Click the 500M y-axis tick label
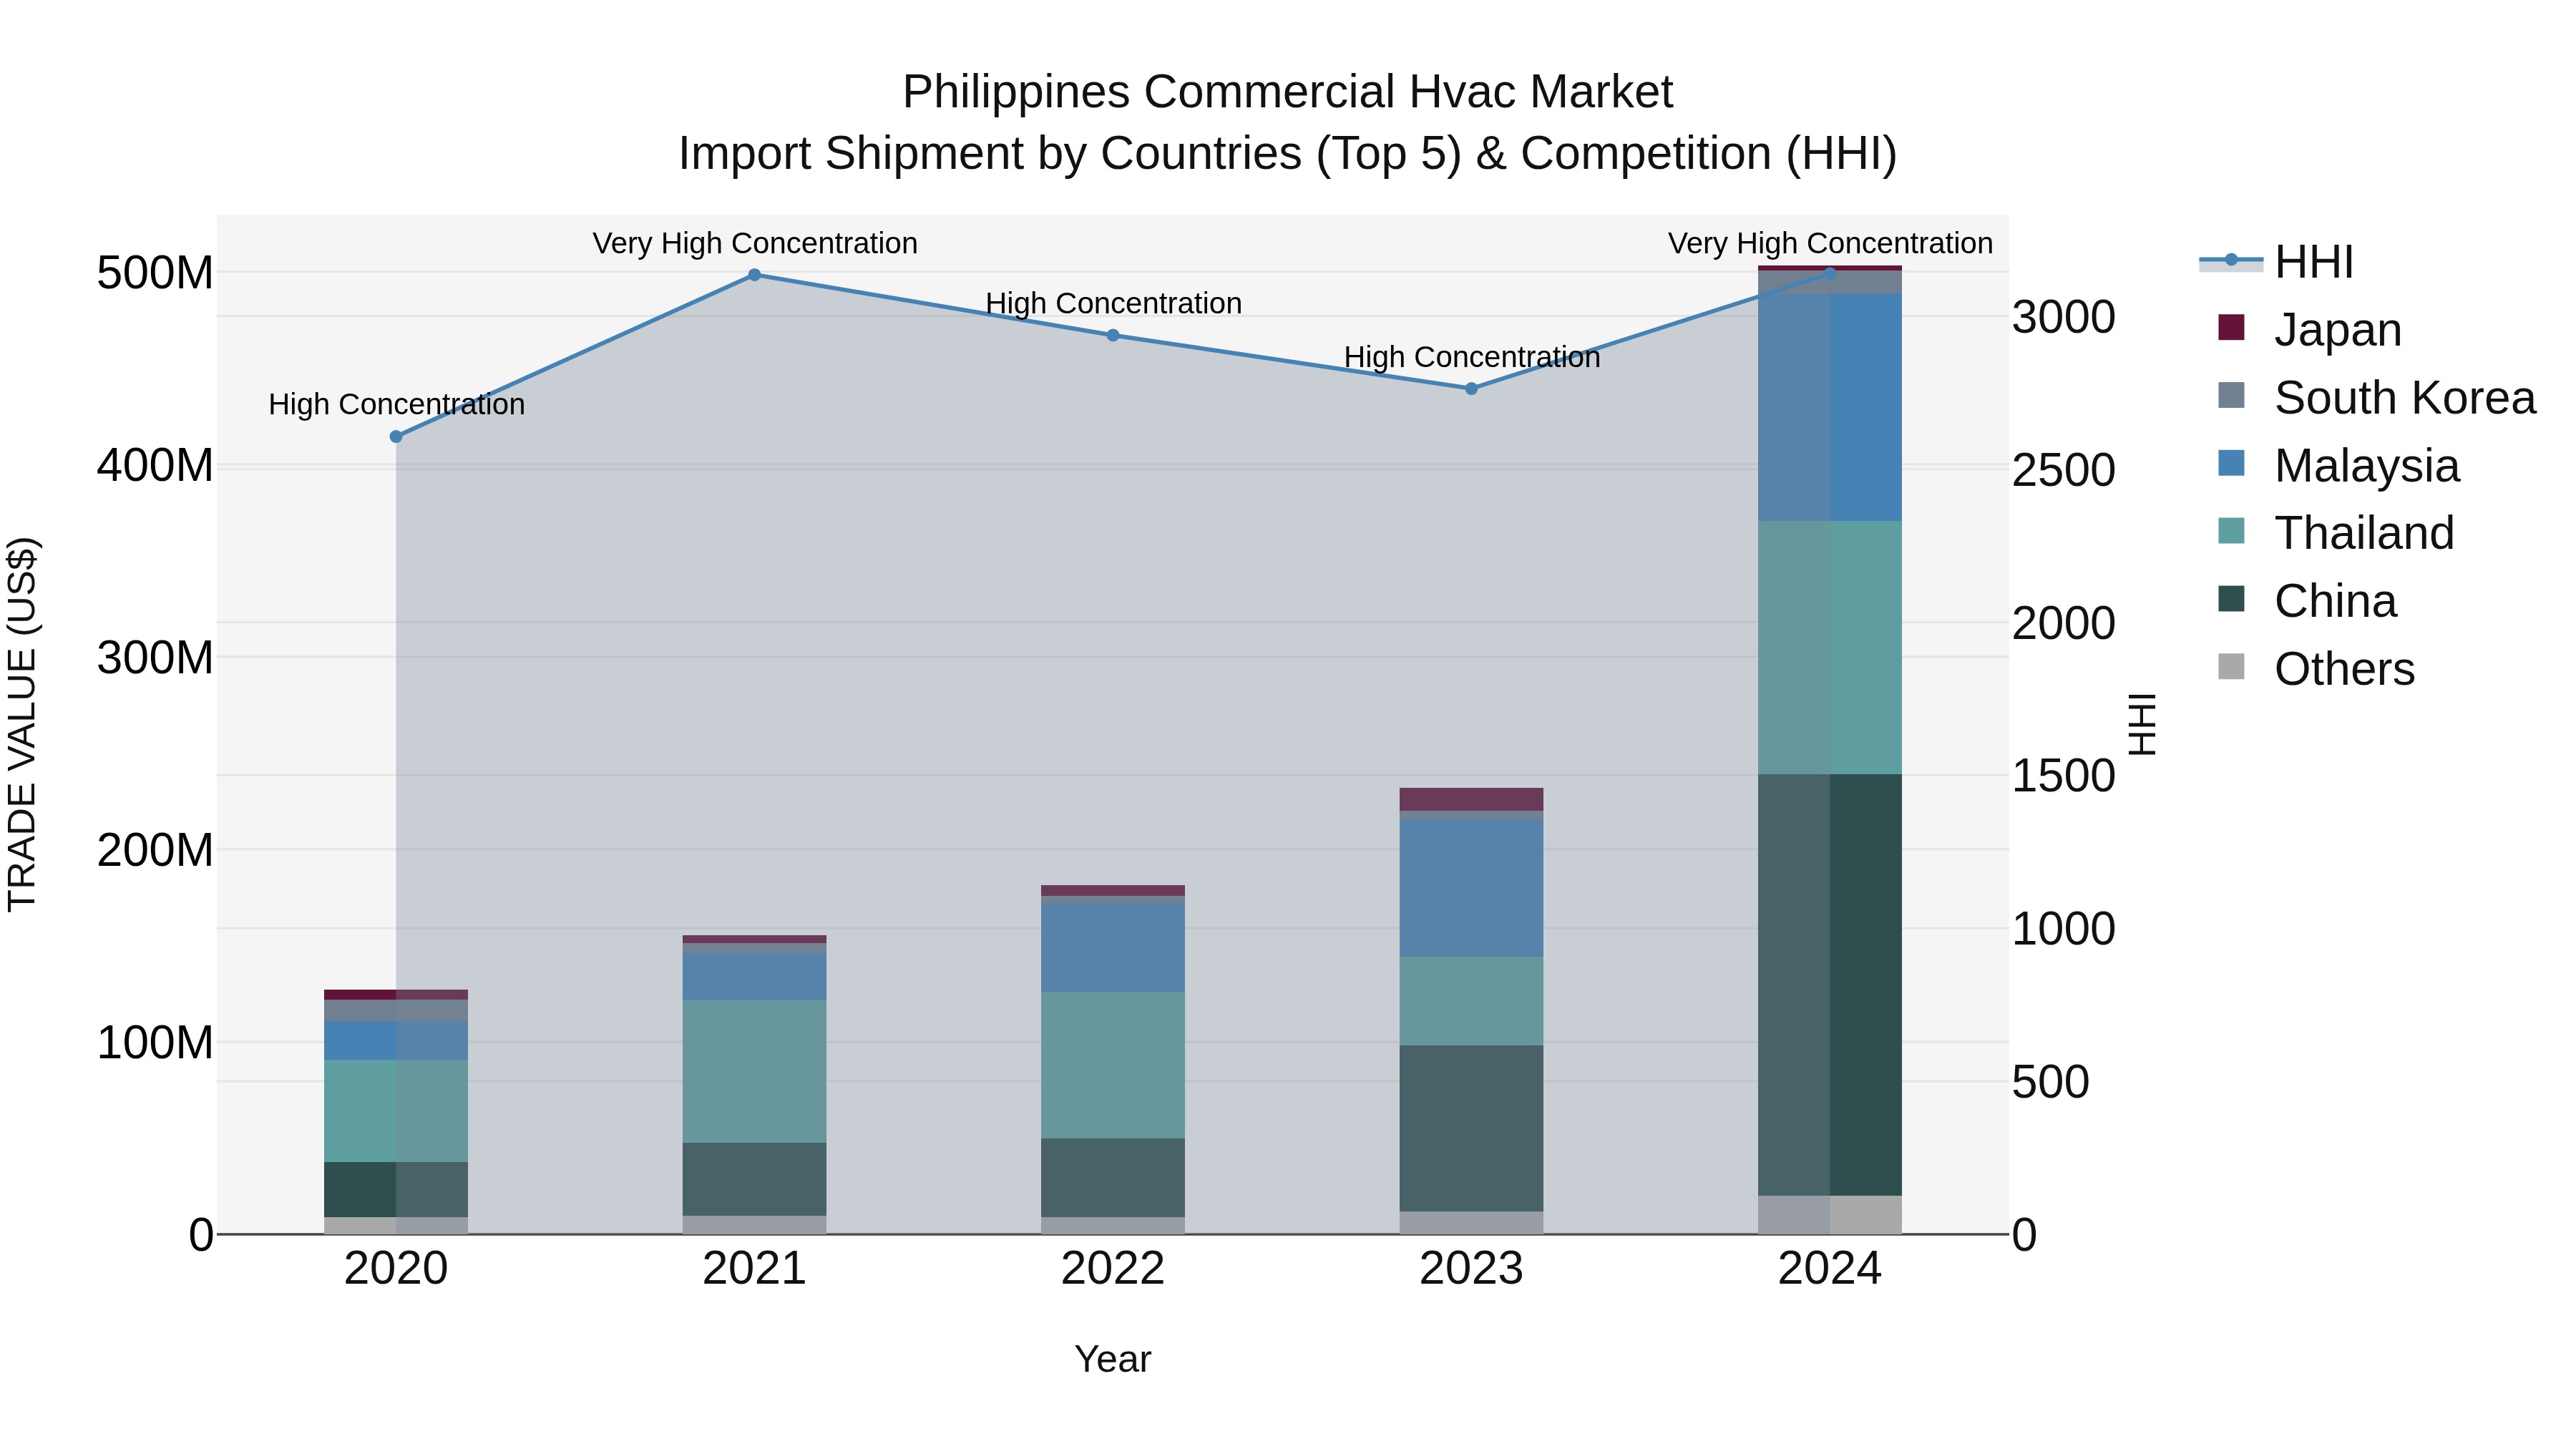Image resolution: width=2576 pixels, height=1449 pixels. pyautogui.click(x=155, y=273)
